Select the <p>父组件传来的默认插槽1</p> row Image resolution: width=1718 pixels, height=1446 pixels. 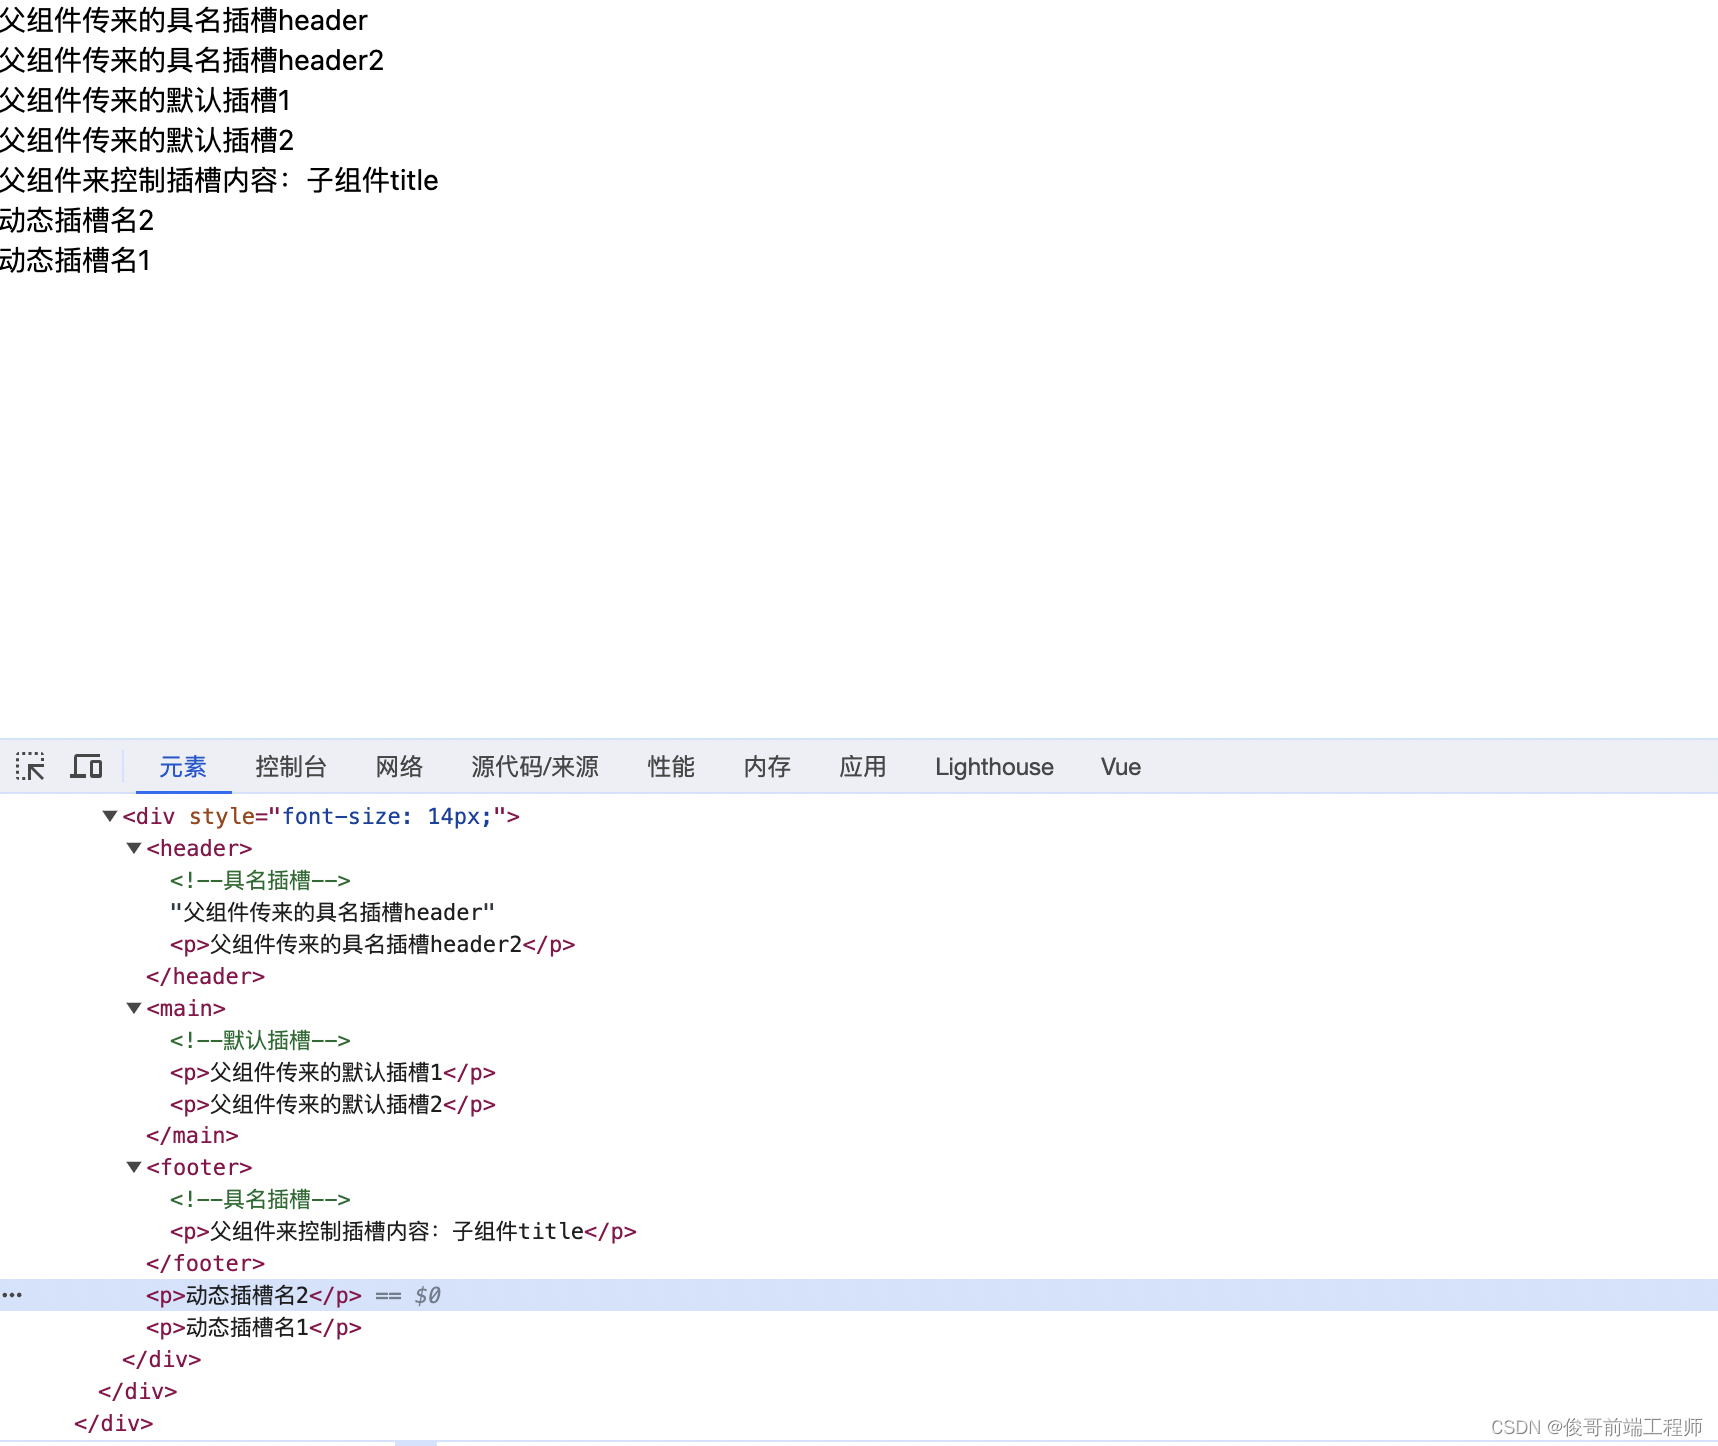pyautogui.click(x=332, y=1072)
